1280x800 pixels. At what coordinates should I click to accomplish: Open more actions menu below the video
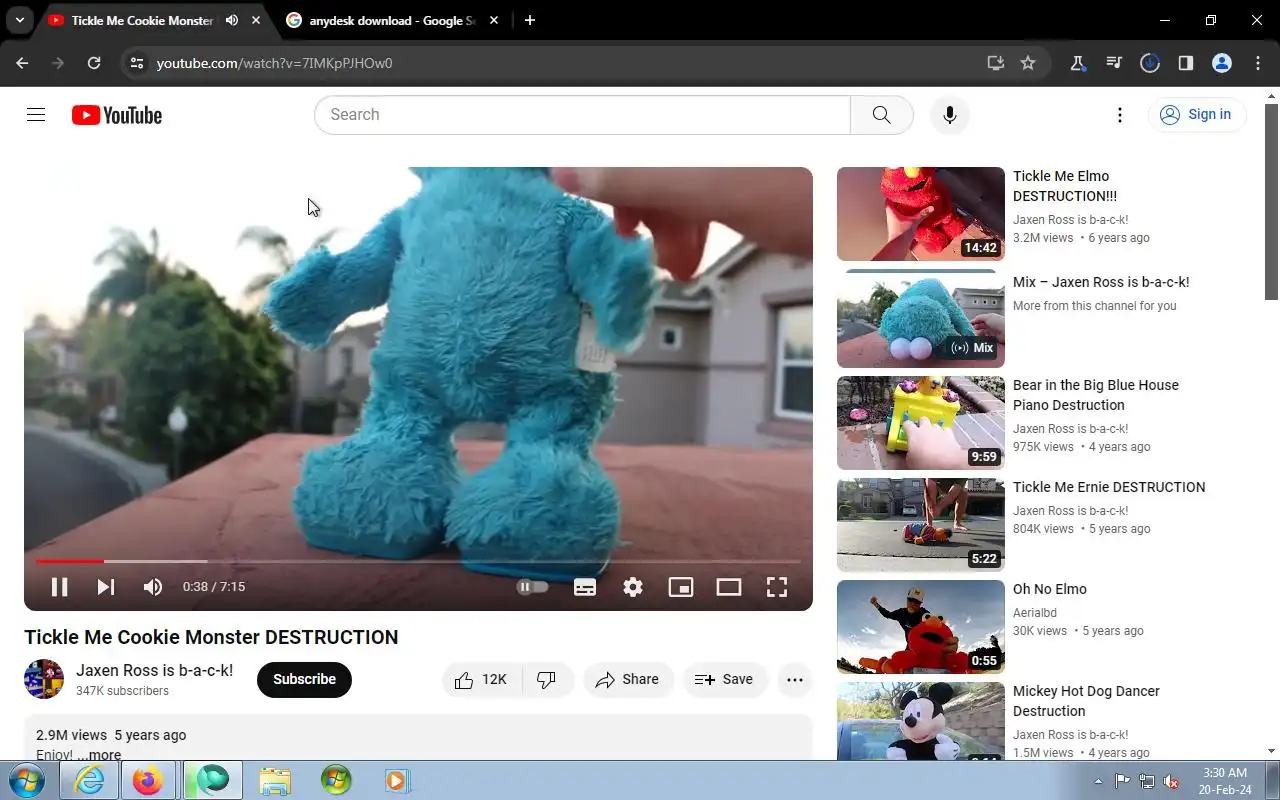795,680
